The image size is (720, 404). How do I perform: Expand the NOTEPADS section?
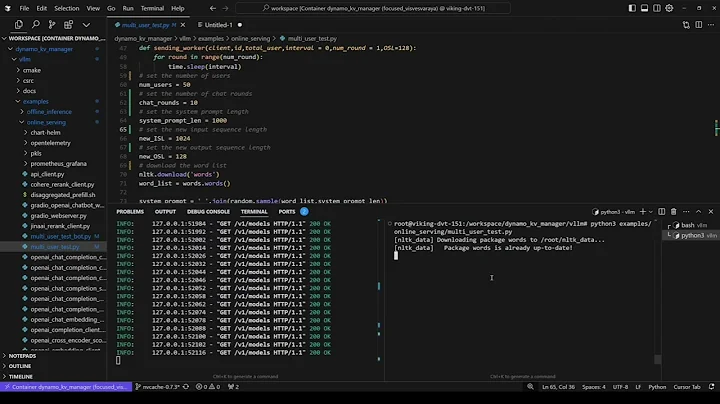22,356
